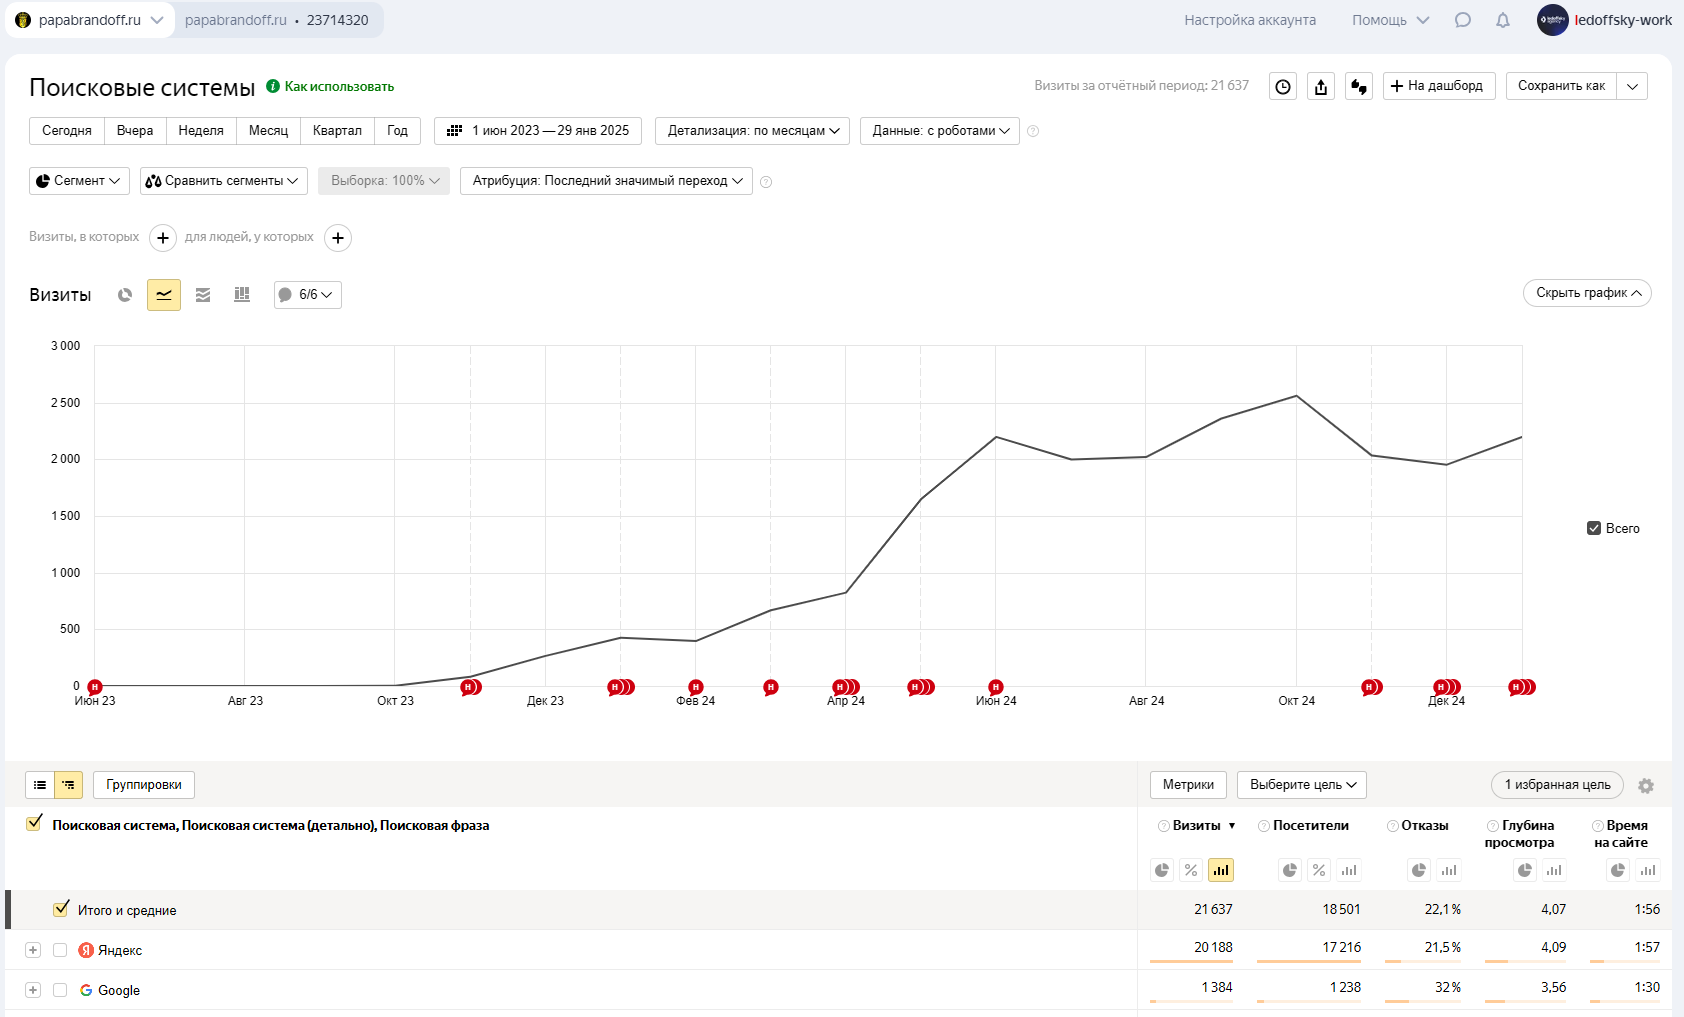Click the chart annotation marker at Июн 24
The width and height of the screenshot is (1684, 1017).
996,687
